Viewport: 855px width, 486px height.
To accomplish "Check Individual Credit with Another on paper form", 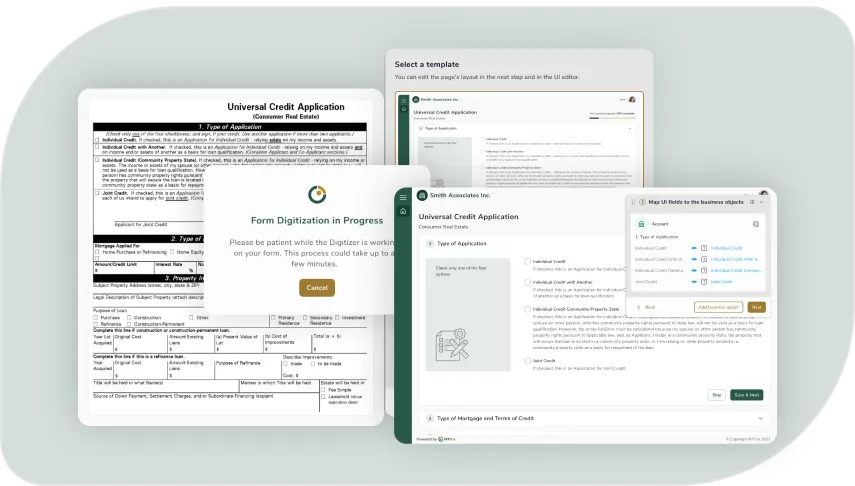I will (x=97, y=147).
